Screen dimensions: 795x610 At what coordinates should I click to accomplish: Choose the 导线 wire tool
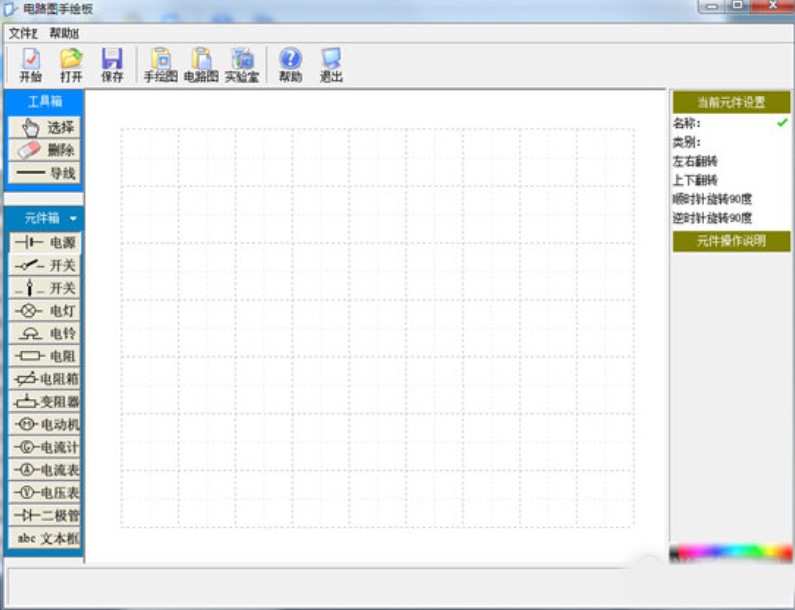click(45, 173)
